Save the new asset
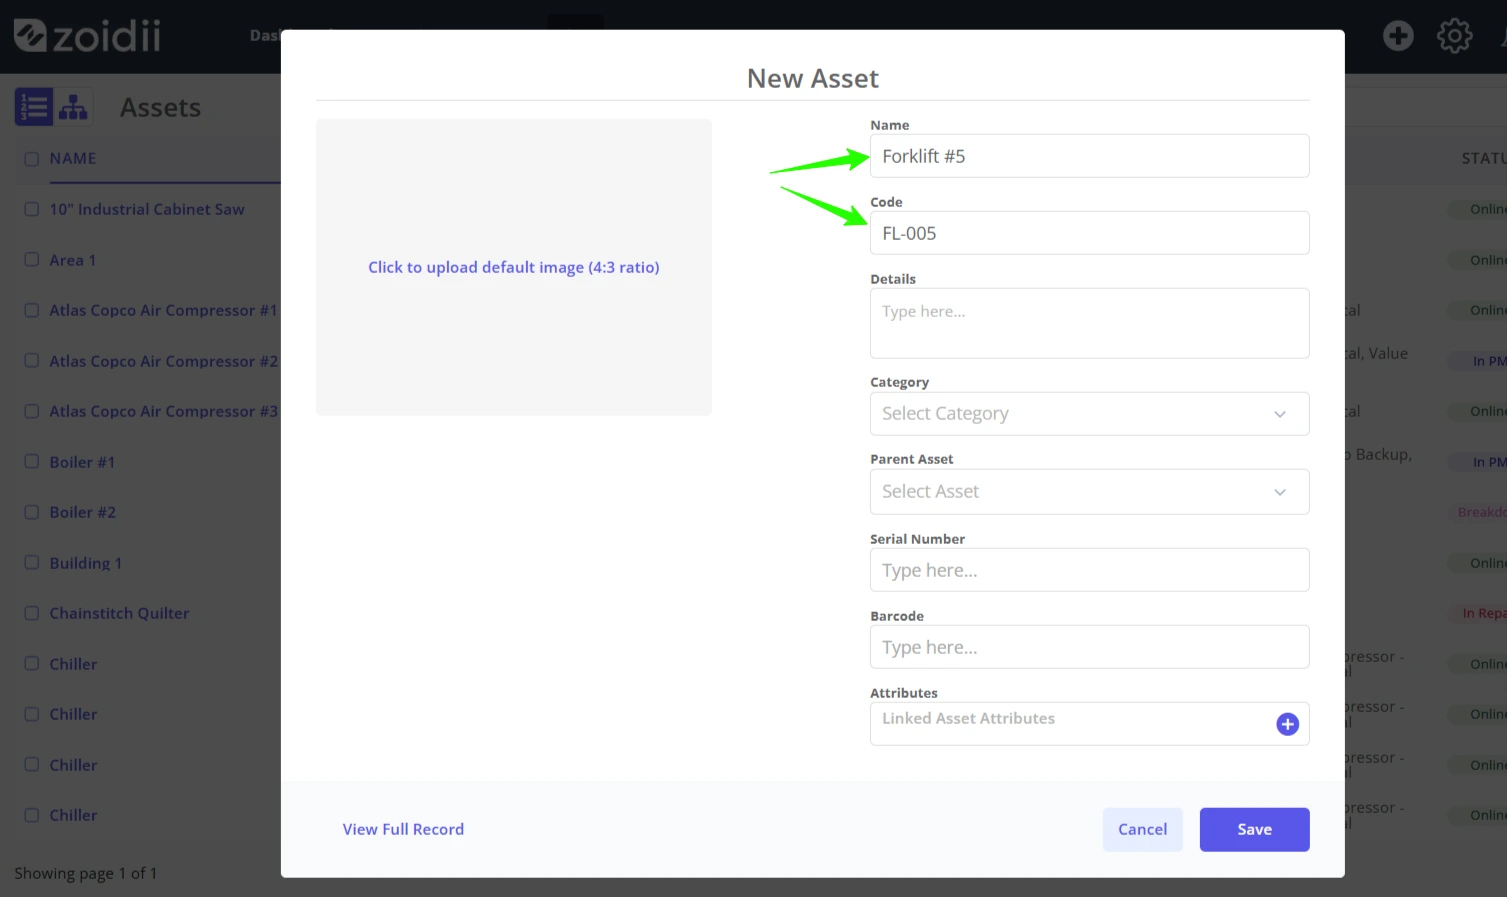This screenshot has width=1507, height=897. point(1254,830)
